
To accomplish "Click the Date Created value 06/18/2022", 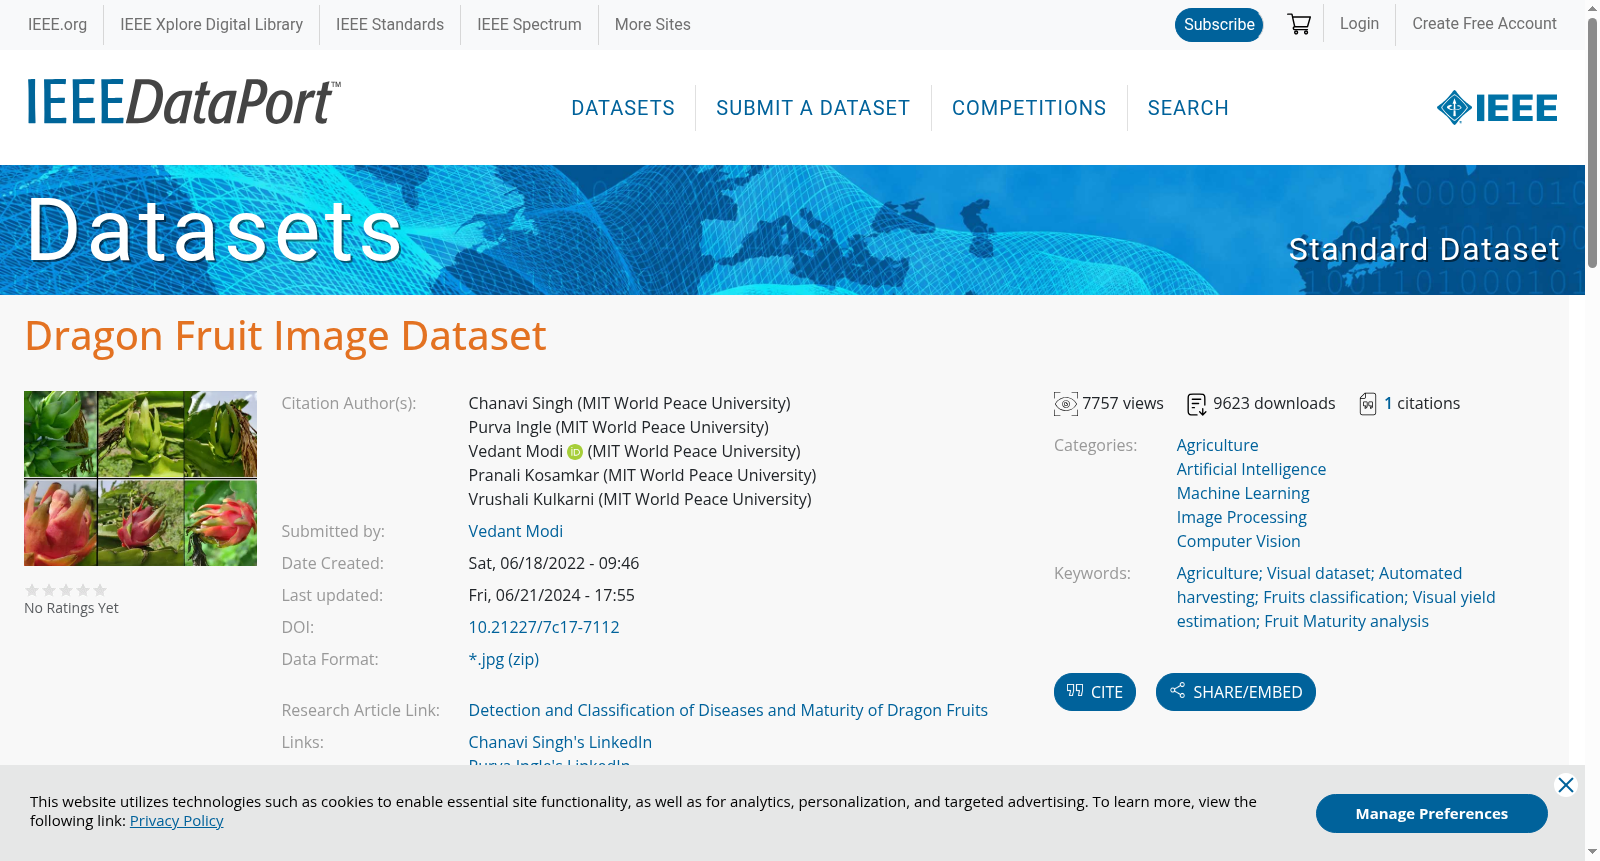I will click(x=554, y=564).
